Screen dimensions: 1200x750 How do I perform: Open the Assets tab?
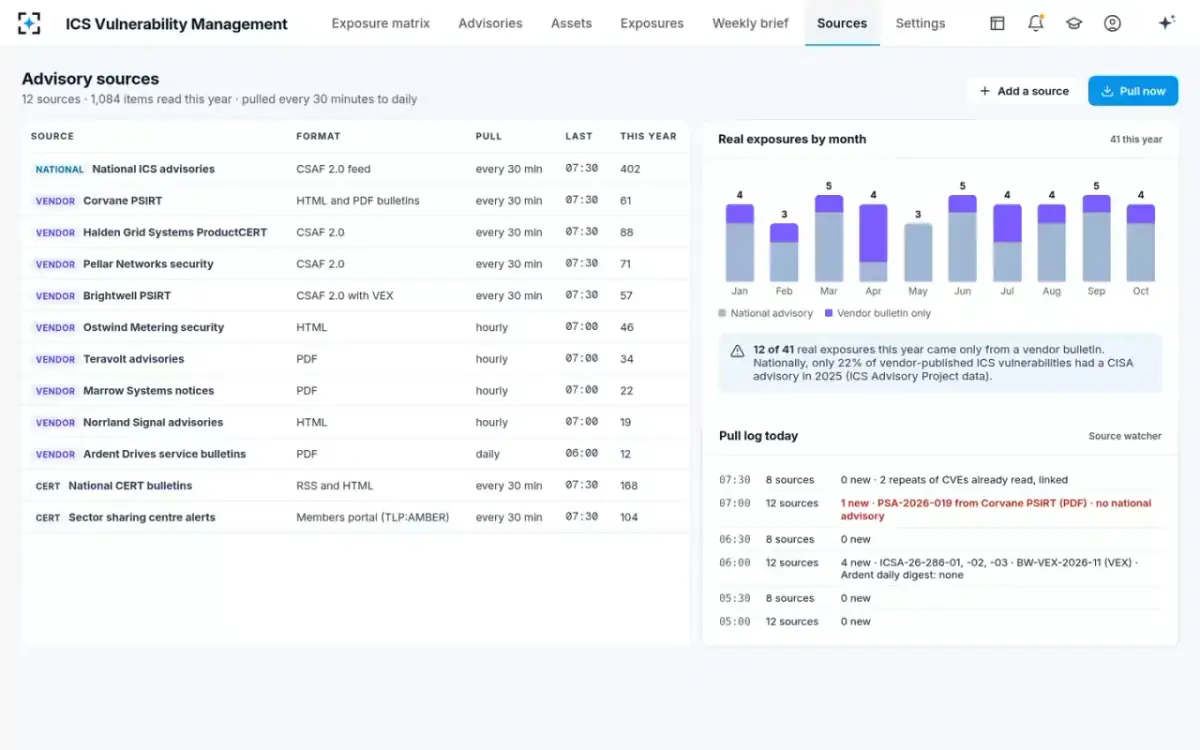571,23
